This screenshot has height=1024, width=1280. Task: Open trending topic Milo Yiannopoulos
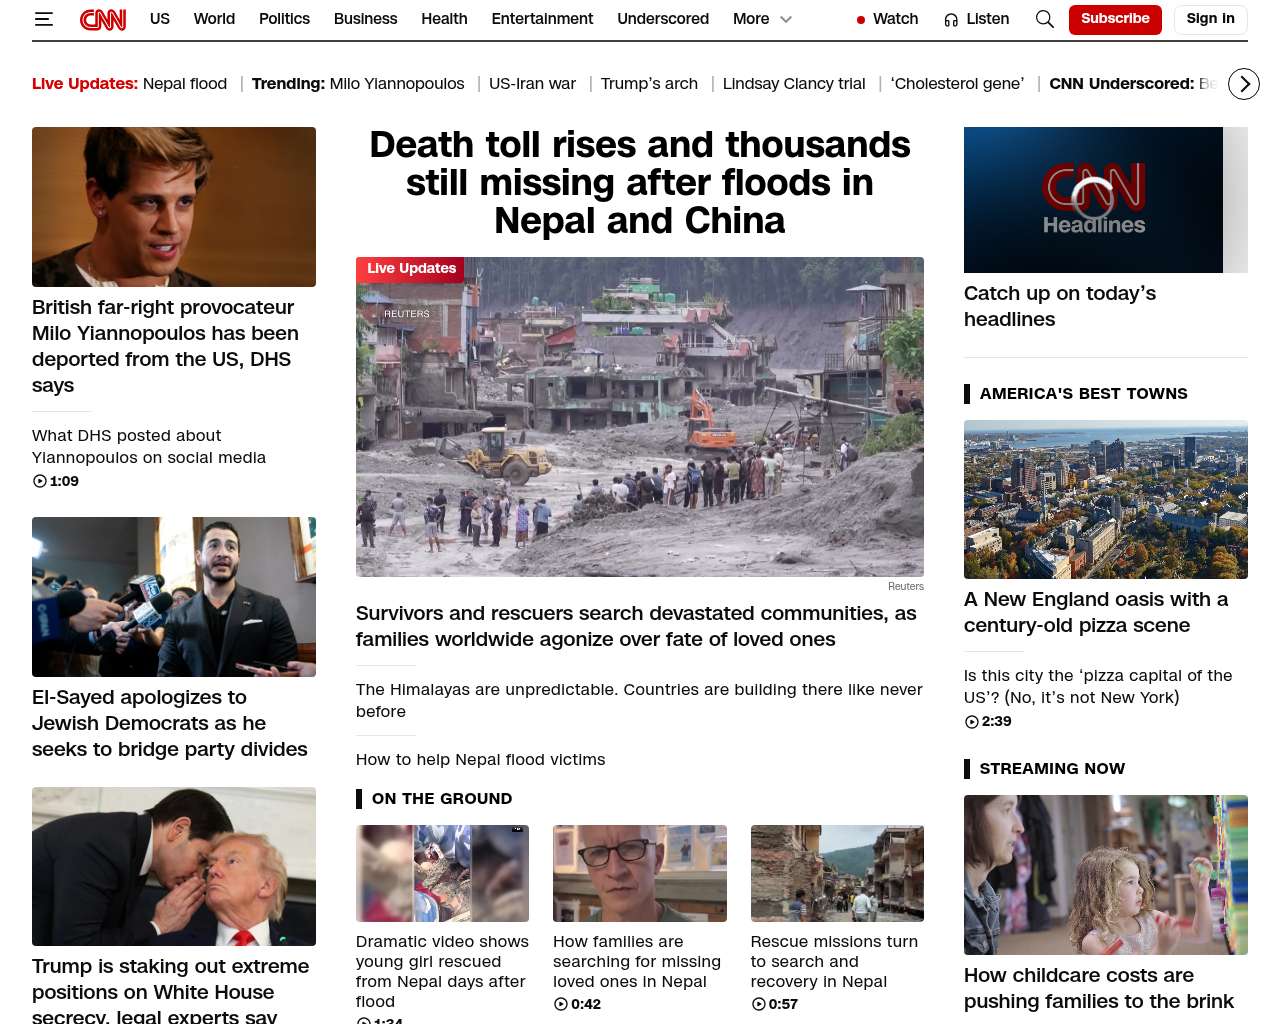click(x=397, y=84)
